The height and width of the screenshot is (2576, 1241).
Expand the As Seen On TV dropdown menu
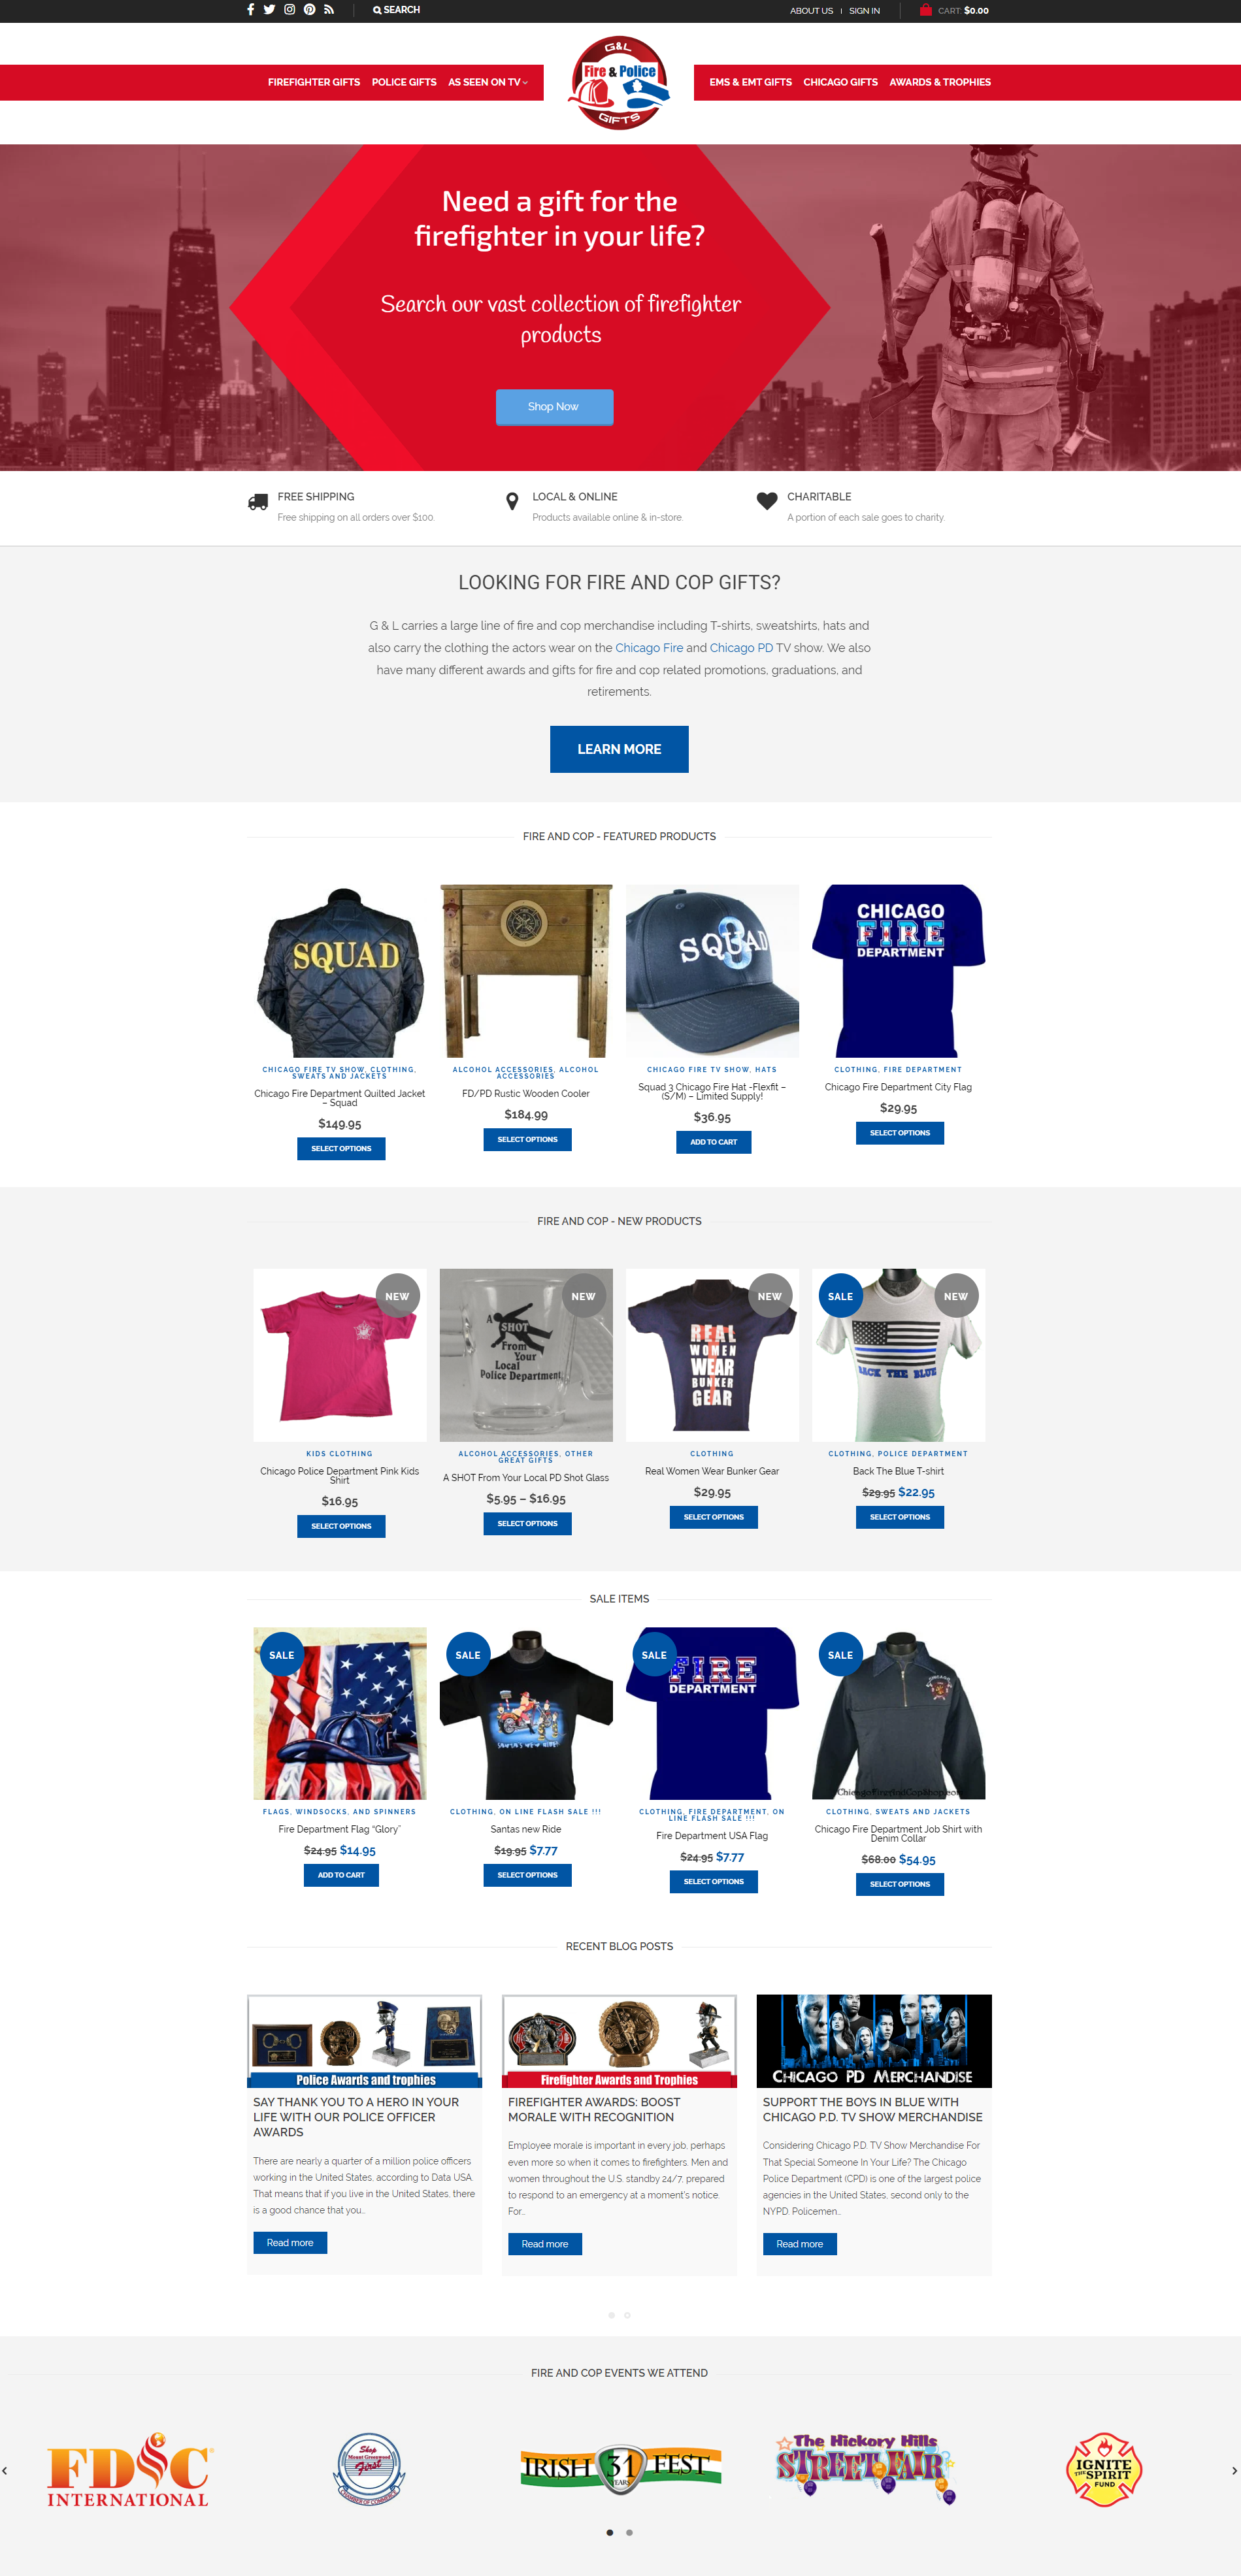pyautogui.click(x=488, y=82)
